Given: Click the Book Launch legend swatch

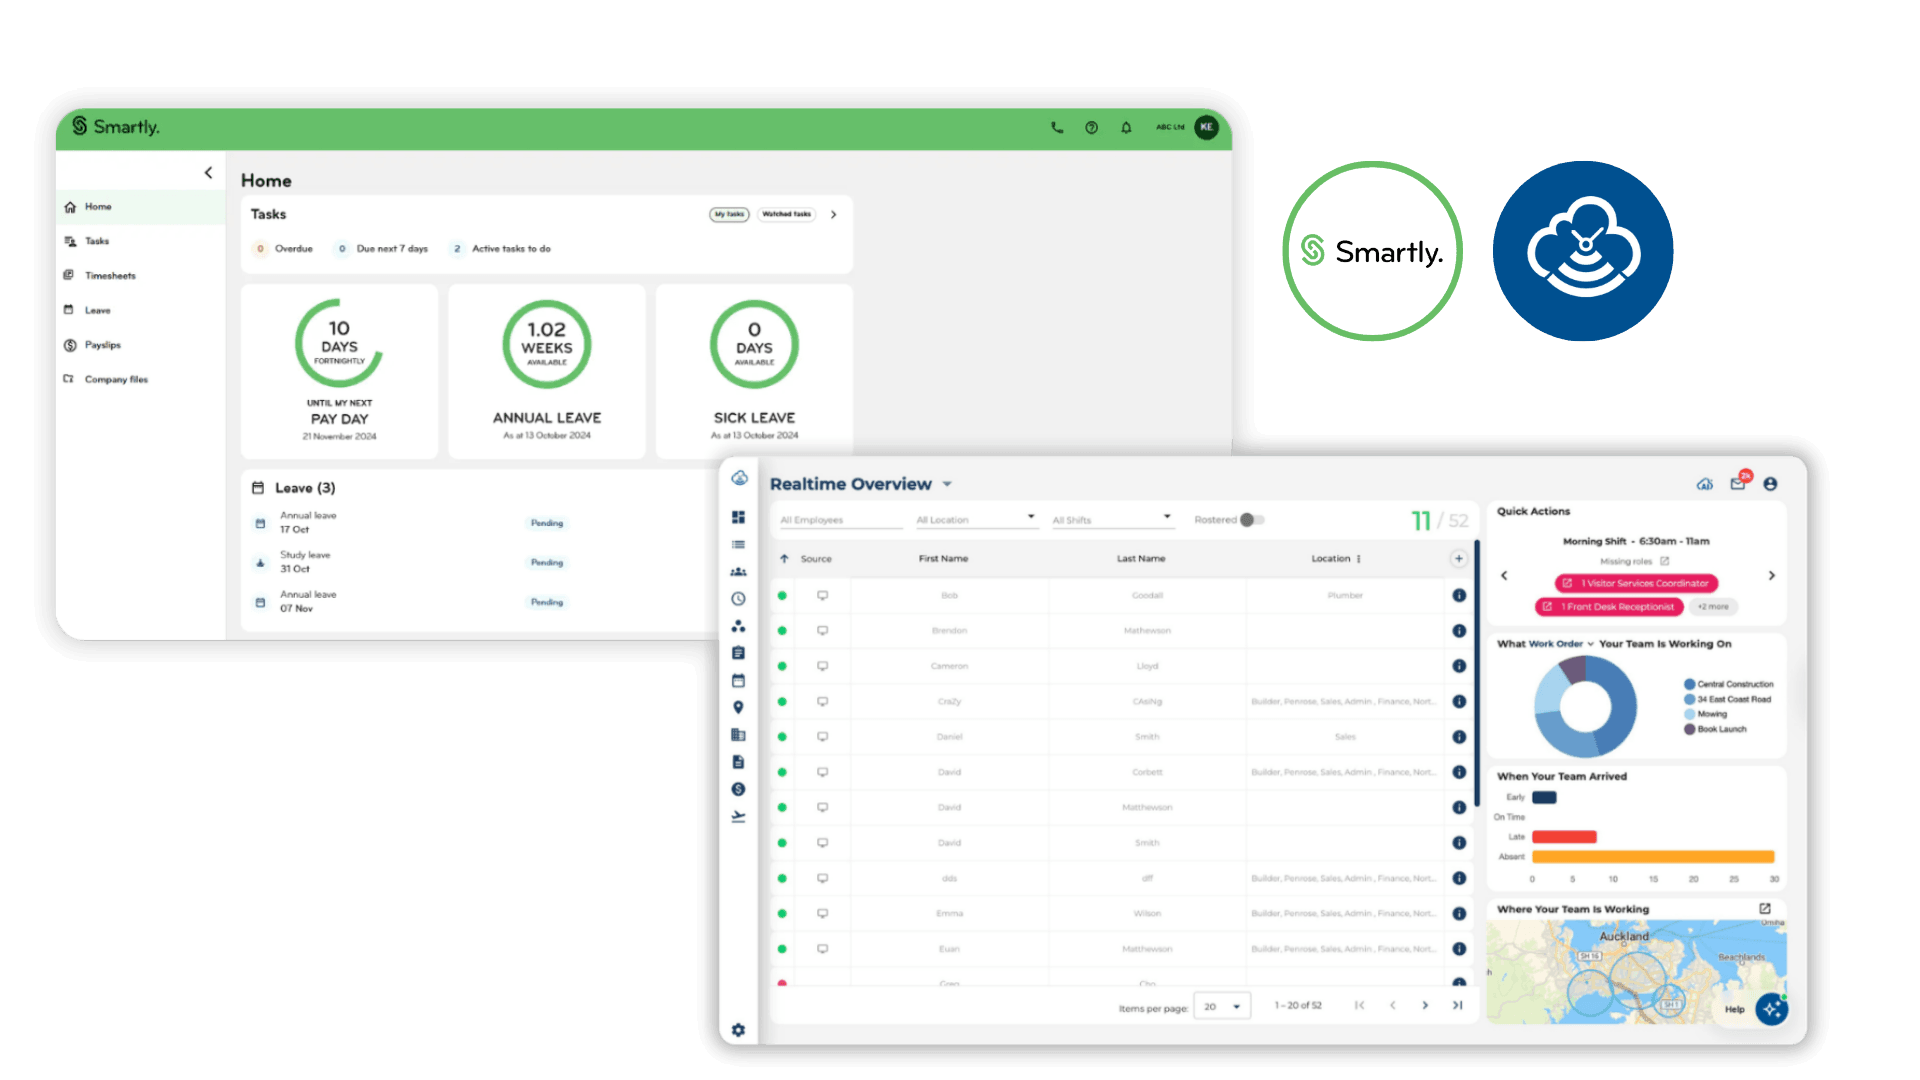Looking at the screenshot, I should pyautogui.click(x=1690, y=730).
